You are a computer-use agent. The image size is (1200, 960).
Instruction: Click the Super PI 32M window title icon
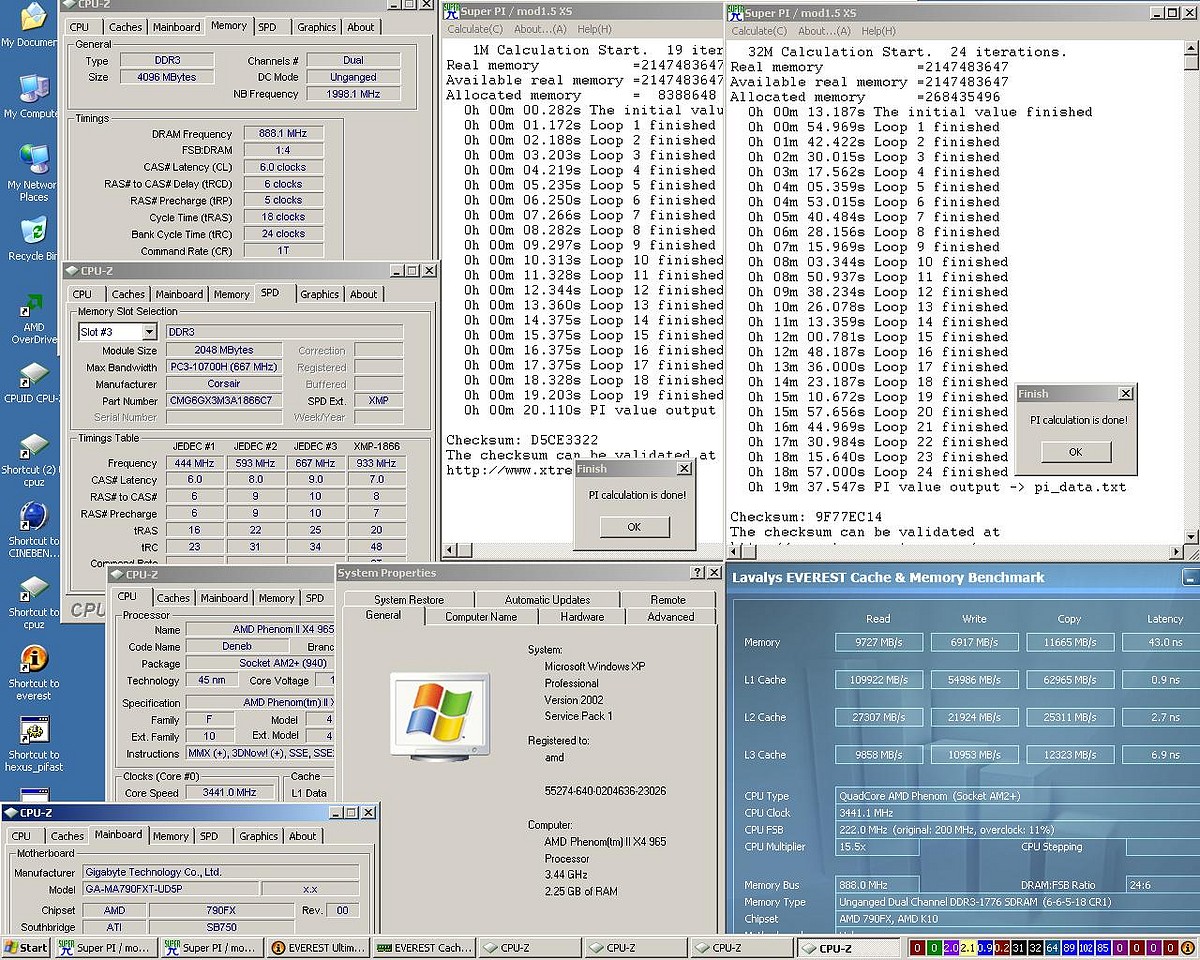pos(735,12)
